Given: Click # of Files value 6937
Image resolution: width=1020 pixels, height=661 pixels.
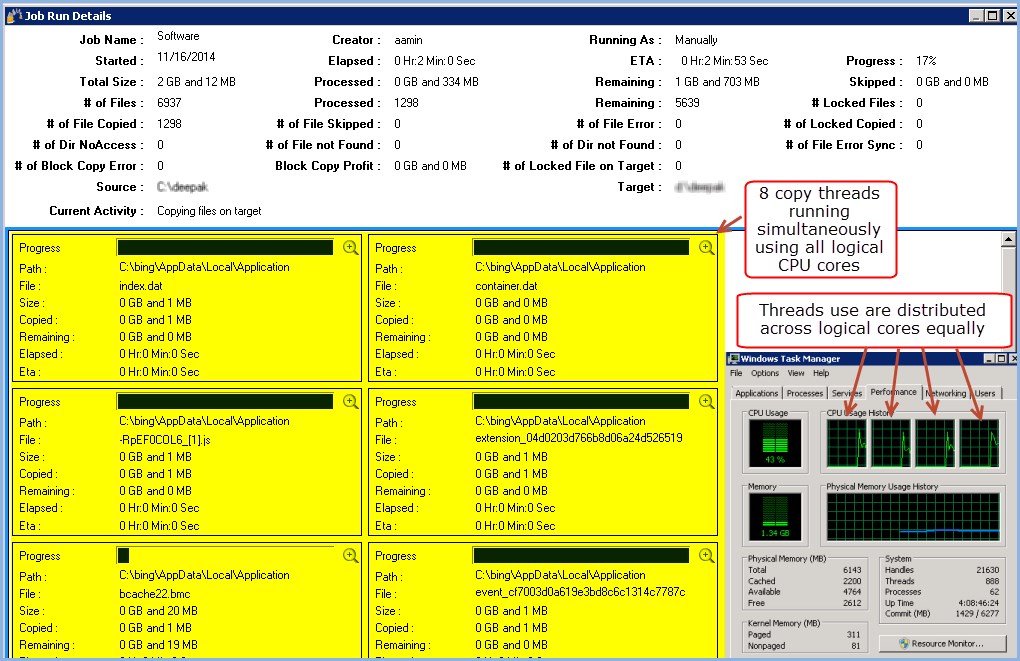Looking at the screenshot, I should [x=169, y=103].
